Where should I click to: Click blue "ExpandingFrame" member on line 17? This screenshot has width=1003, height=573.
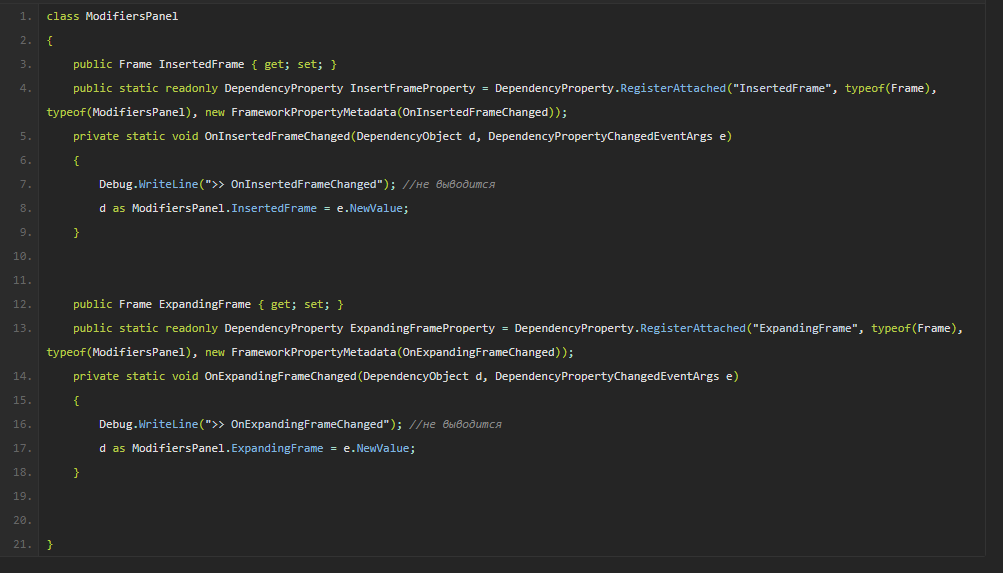(x=277, y=448)
